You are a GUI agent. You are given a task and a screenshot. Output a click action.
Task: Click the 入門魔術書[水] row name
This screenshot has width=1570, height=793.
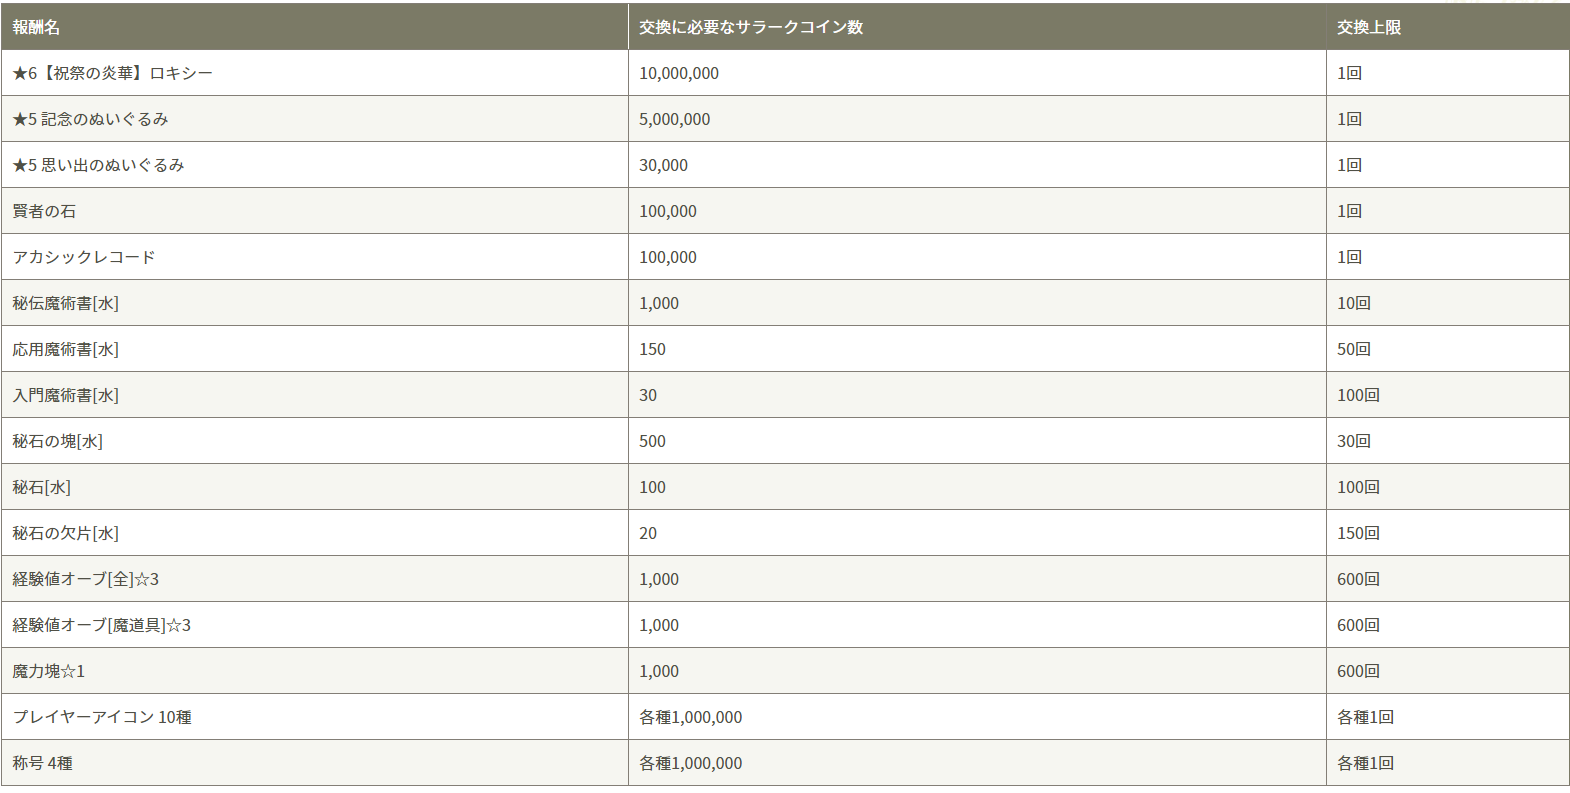coord(65,396)
